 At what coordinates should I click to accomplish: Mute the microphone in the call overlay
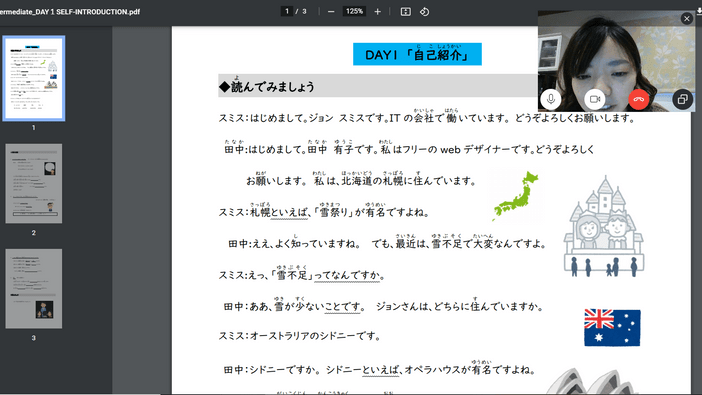[551, 99]
